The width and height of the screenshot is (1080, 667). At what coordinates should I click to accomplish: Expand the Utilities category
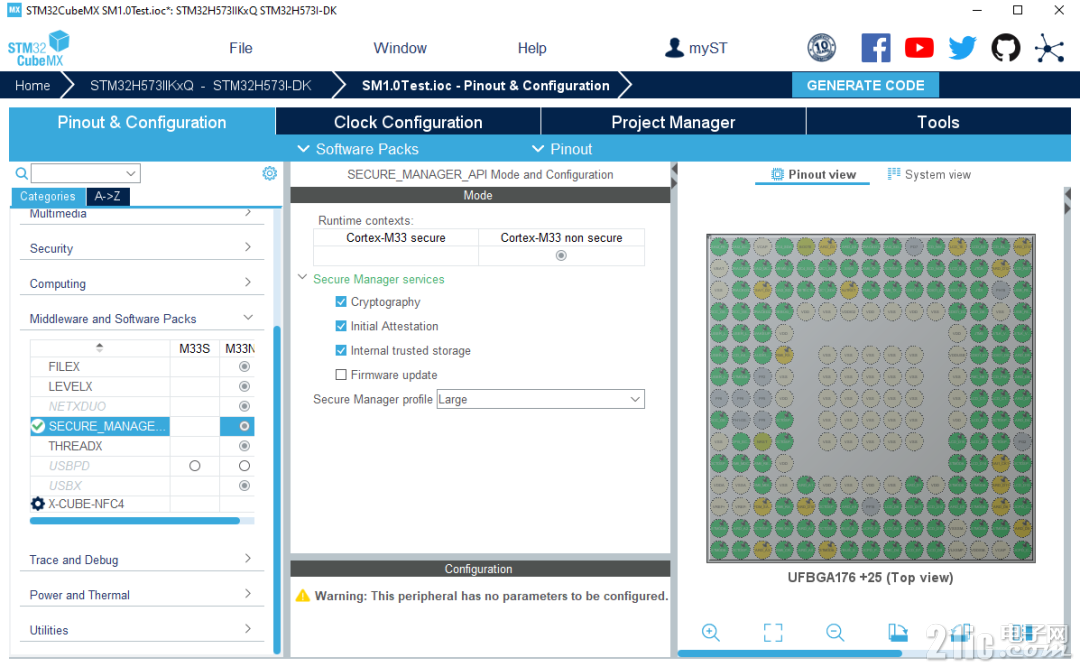pos(141,630)
